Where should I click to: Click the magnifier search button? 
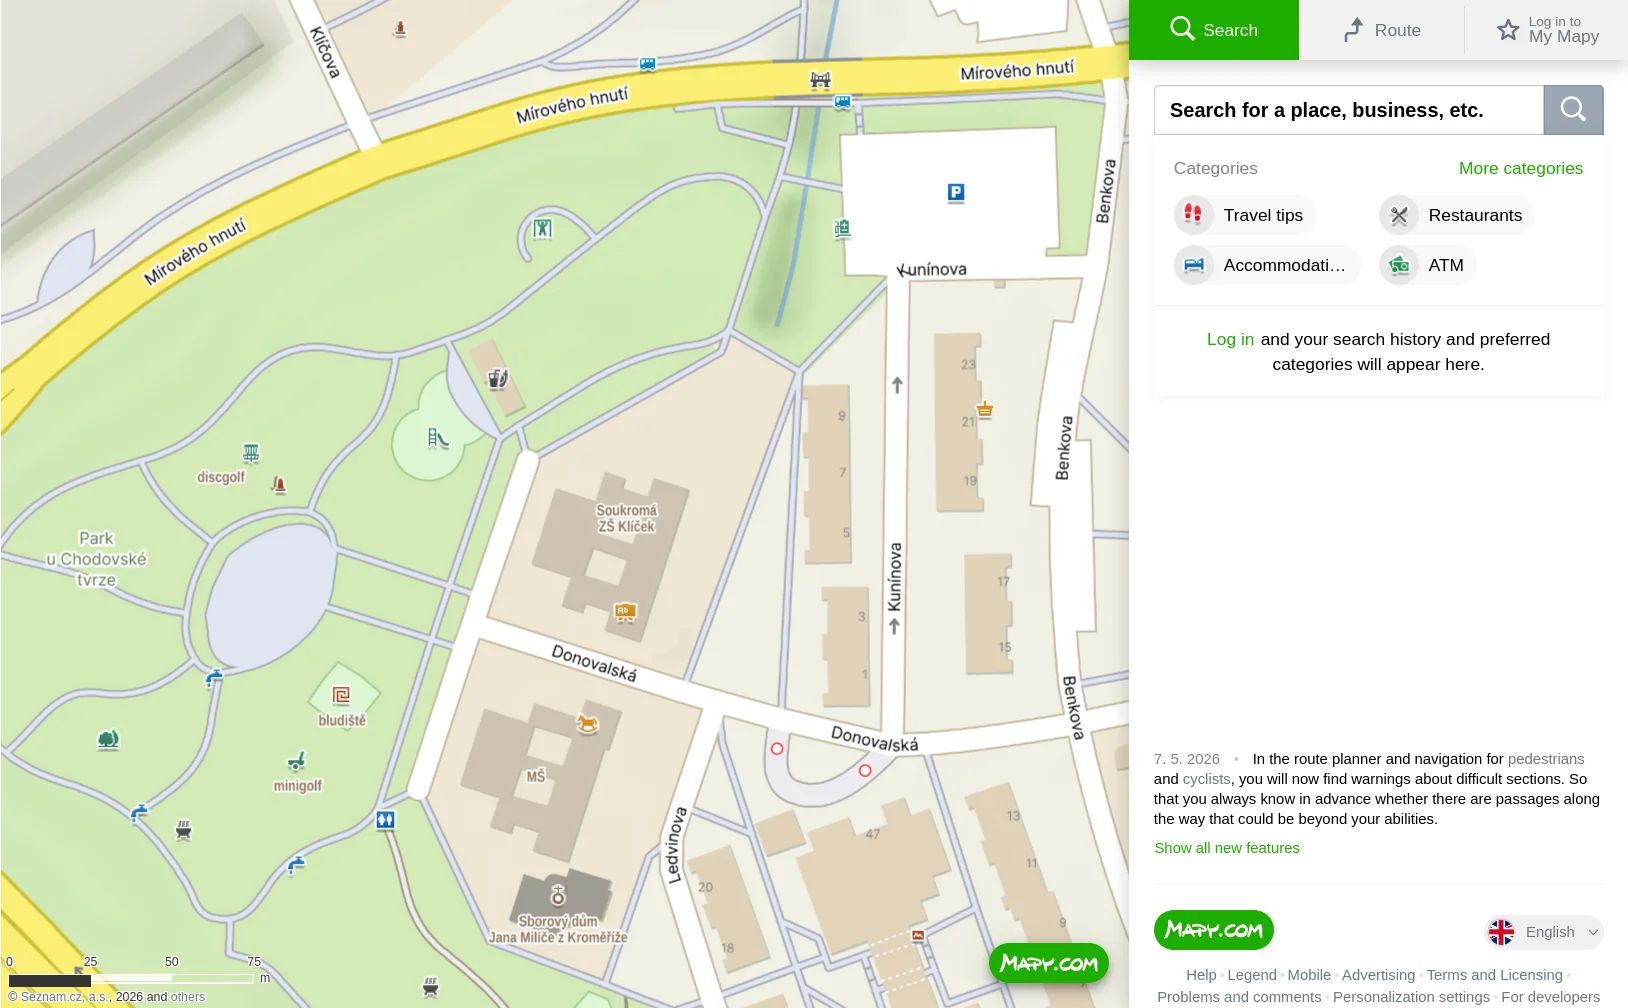pos(1573,110)
